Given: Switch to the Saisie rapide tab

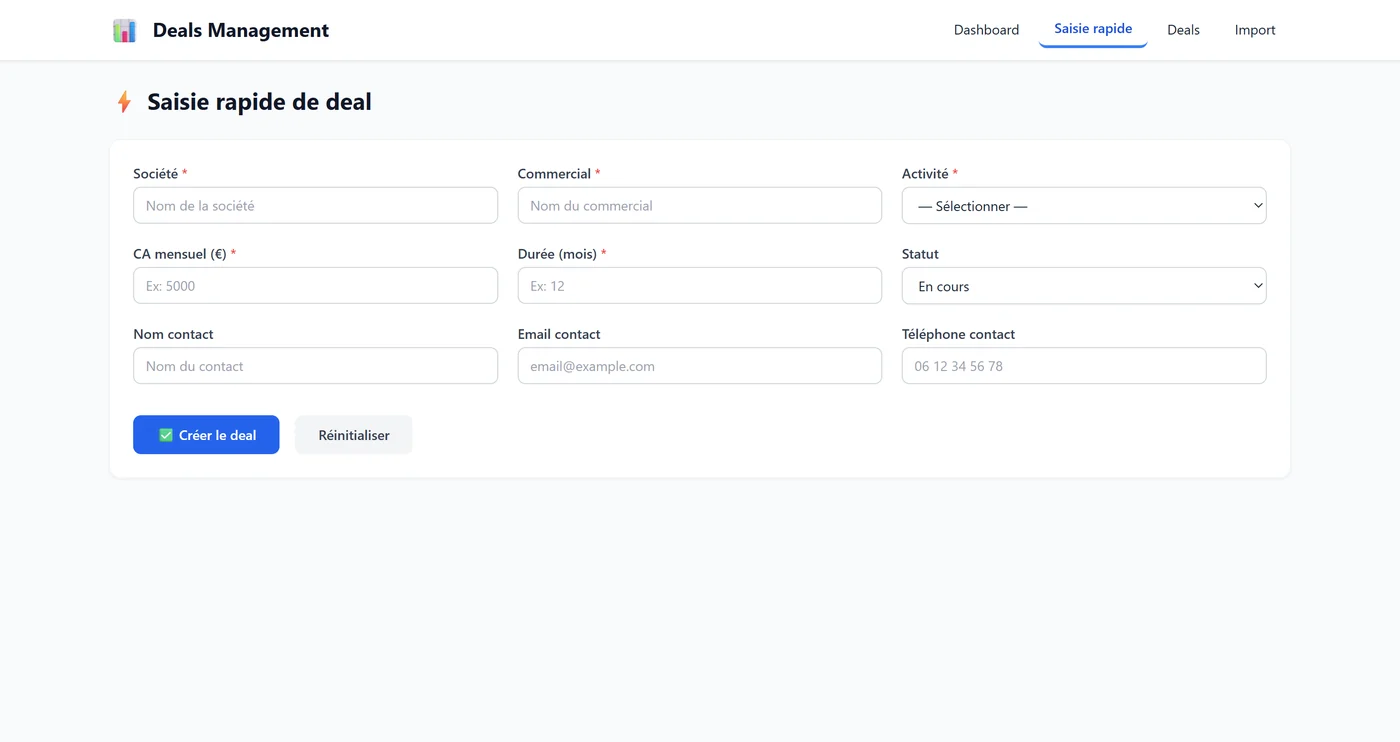Looking at the screenshot, I should point(1093,29).
